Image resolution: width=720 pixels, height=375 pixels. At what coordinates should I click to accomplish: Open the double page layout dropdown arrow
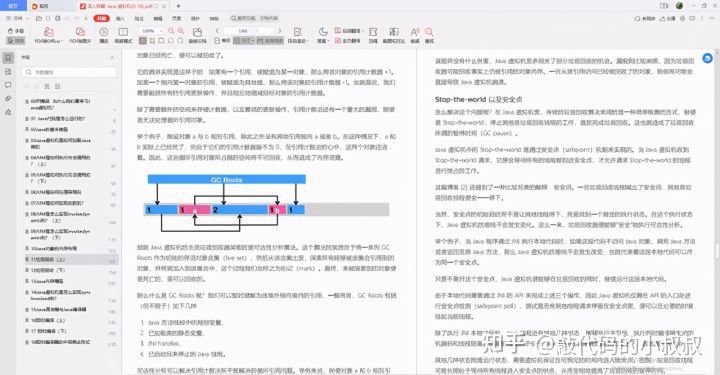(x=252, y=40)
